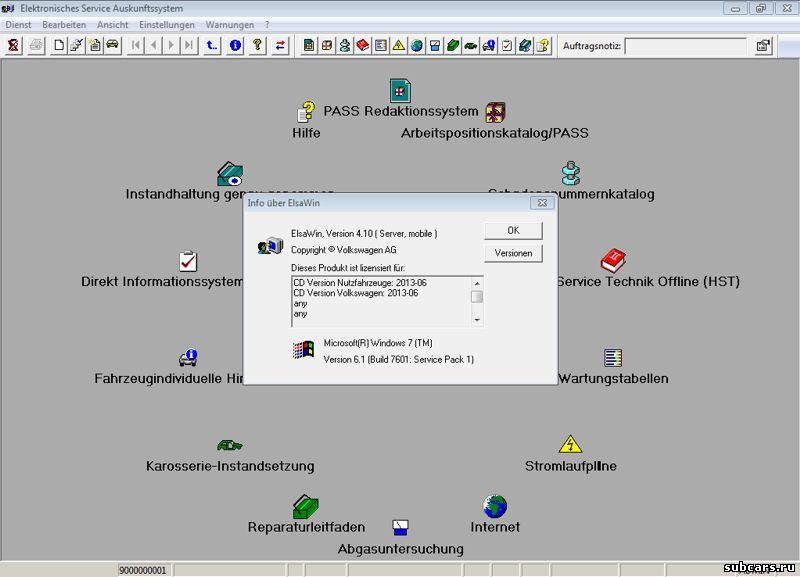The image size is (800, 577).
Task: Click the Versionen button in dialog
Action: (x=513, y=253)
